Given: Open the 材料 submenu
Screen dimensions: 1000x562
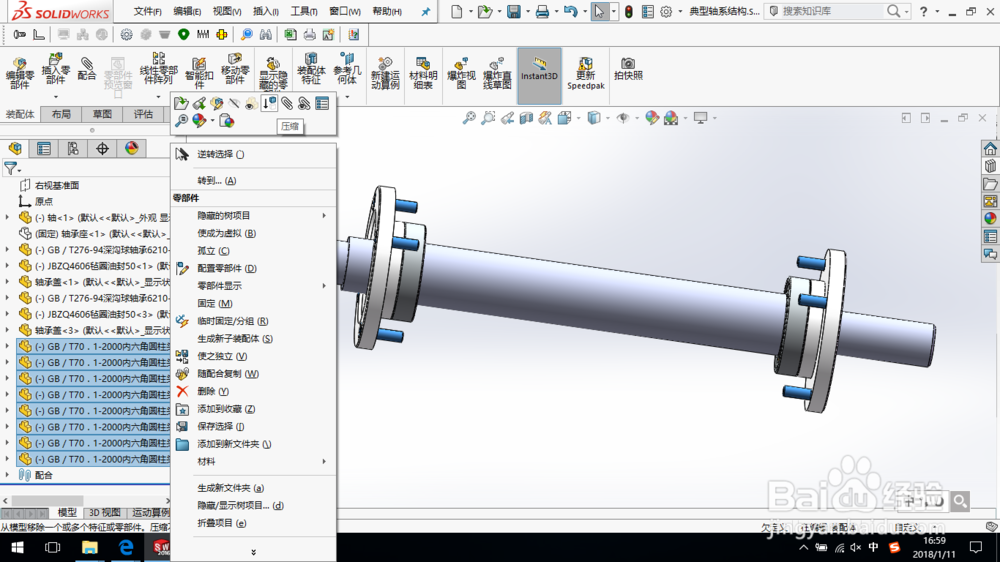Looking at the screenshot, I should point(253,461).
